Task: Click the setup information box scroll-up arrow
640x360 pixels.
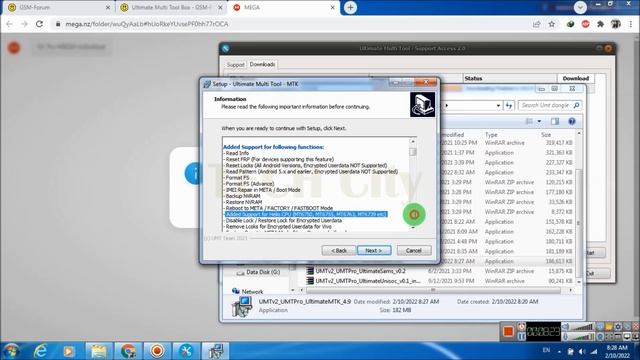Action: (413, 141)
